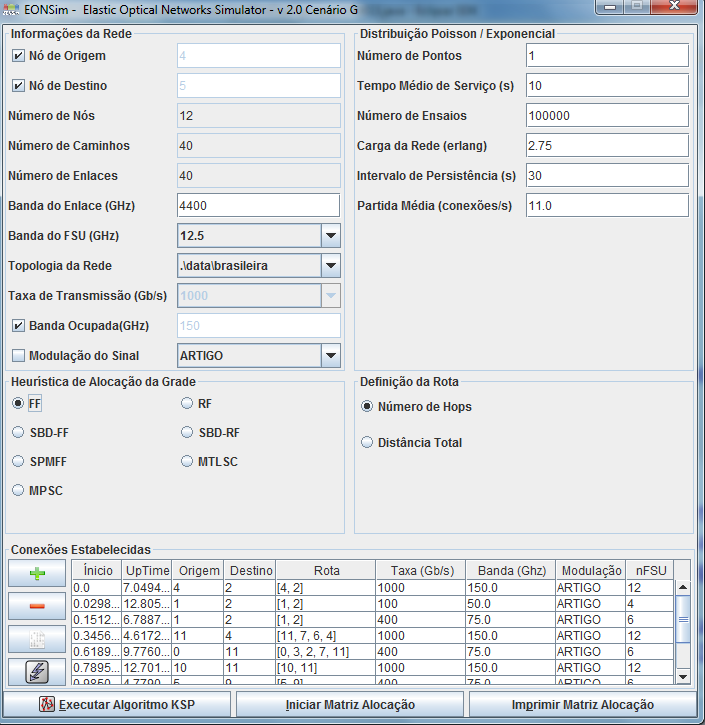Toggle the Nó de Origem checkbox
Image resolution: width=705 pixels, height=725 pixels.
[x=18, y=56]
